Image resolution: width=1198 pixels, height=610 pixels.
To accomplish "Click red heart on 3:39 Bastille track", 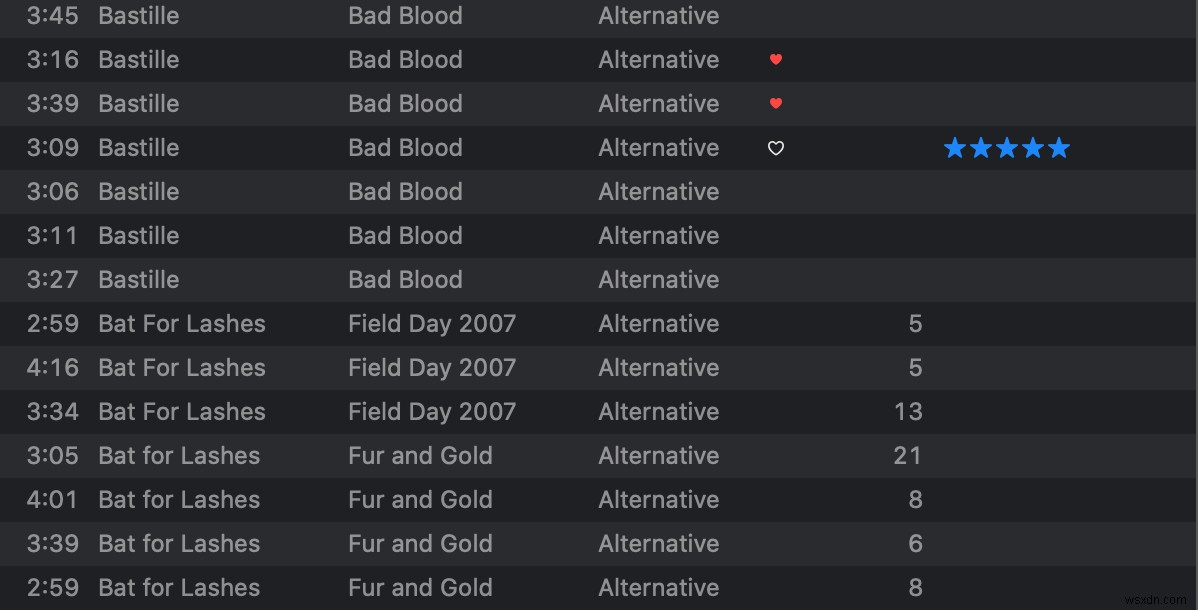I will (775, 104).
